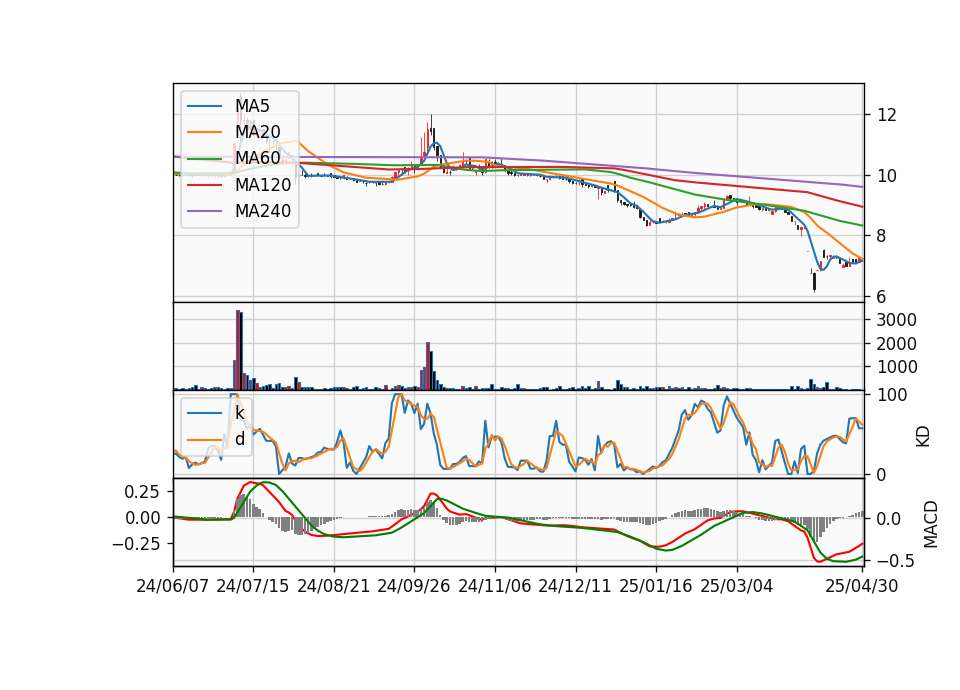Click the lowest candlestick near price 6
The height and width of the screenshot is (690, 960).
814,282
